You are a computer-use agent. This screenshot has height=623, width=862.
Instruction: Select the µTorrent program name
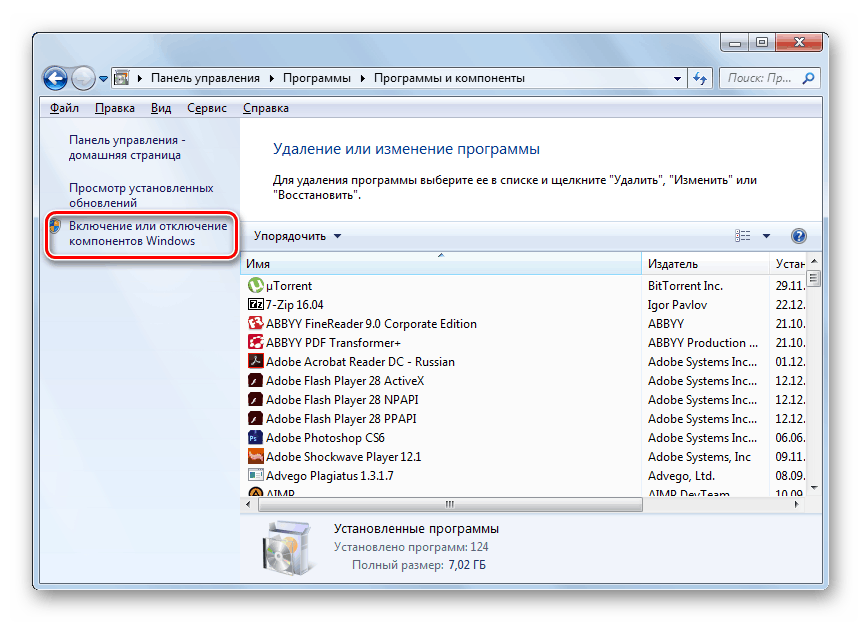(x=289, y=286)
